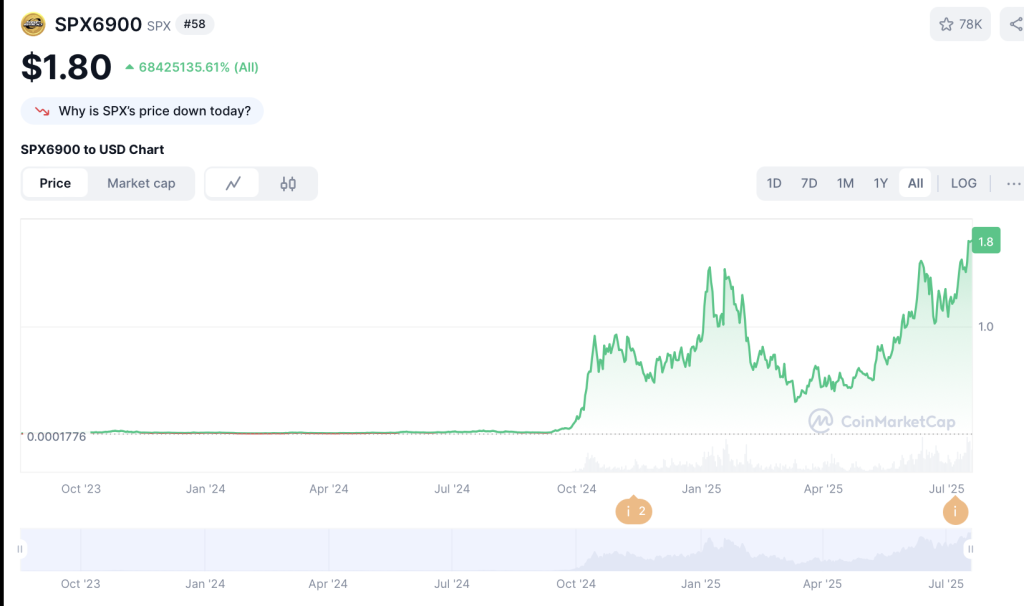Set chart range to All

click(x=916, y=183)
